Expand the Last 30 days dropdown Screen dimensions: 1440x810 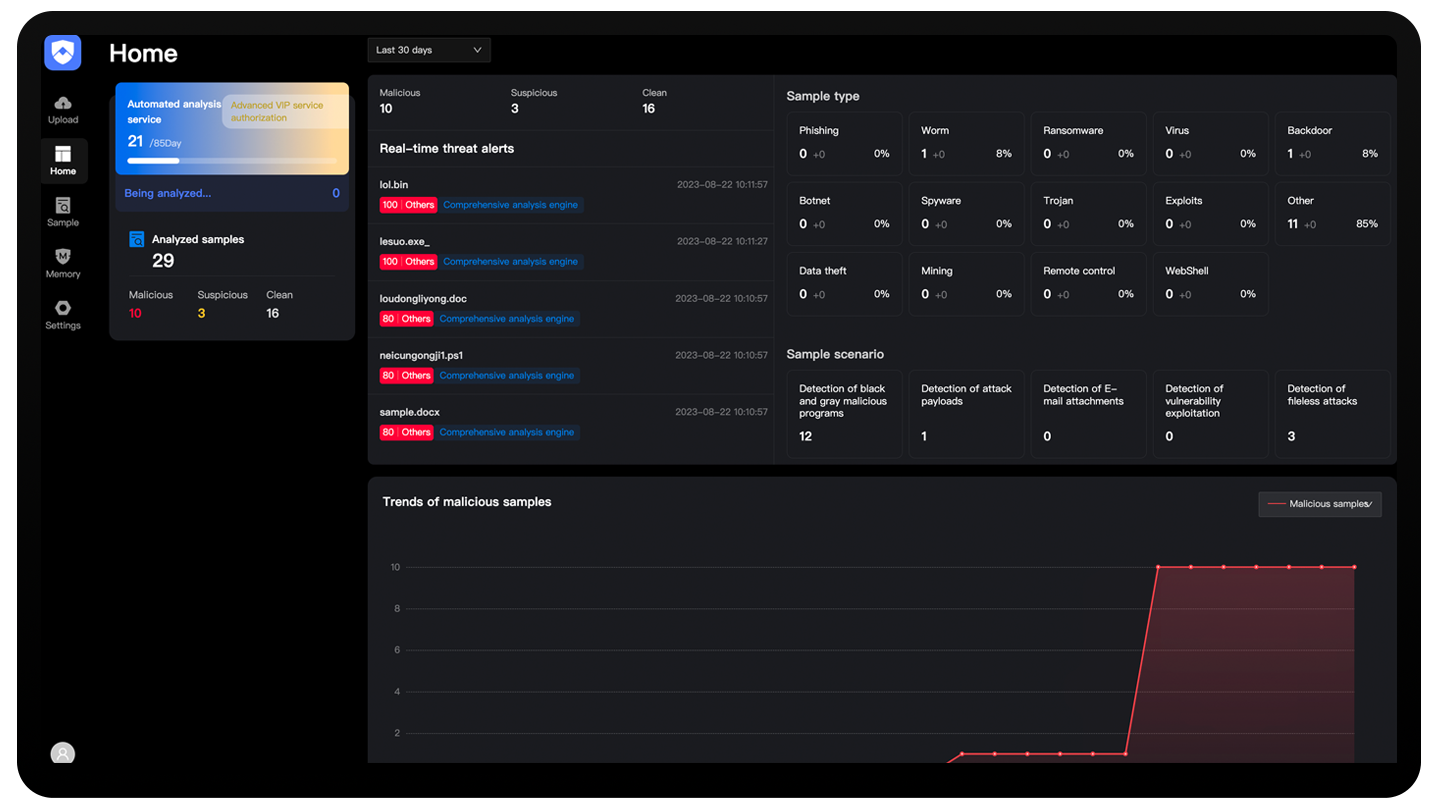pos(428,50)
